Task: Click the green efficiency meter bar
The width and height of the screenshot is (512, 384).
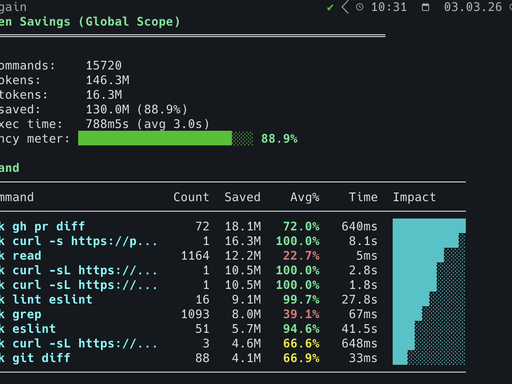Action: (x=166, y=138)
